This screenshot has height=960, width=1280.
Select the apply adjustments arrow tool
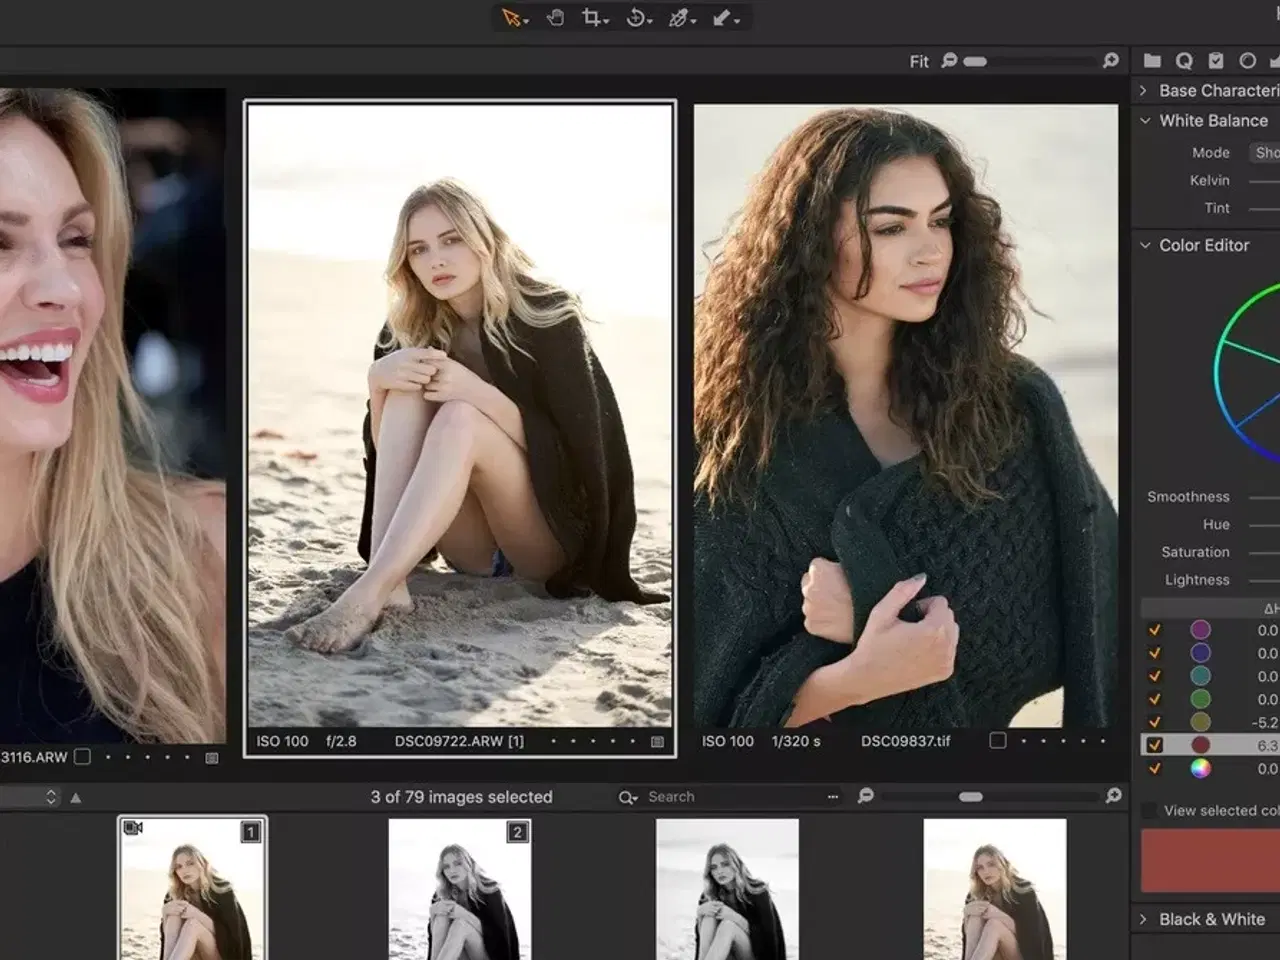pyautogui.click(x=725, y=18)
